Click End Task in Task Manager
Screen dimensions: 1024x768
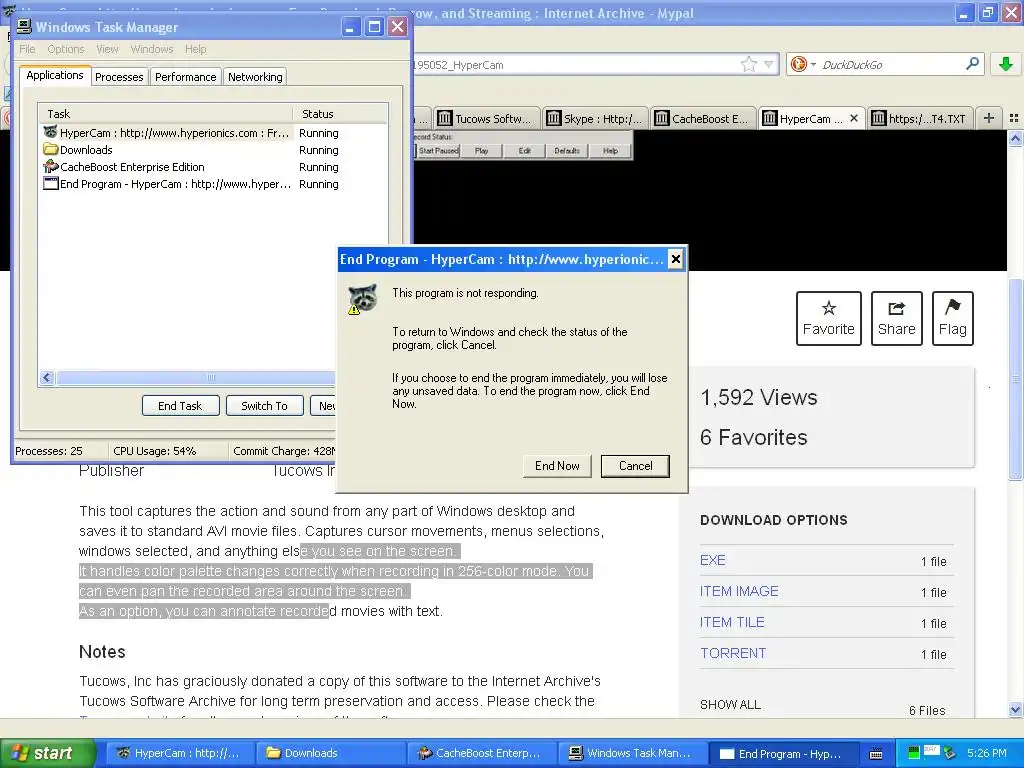(180, 406)
